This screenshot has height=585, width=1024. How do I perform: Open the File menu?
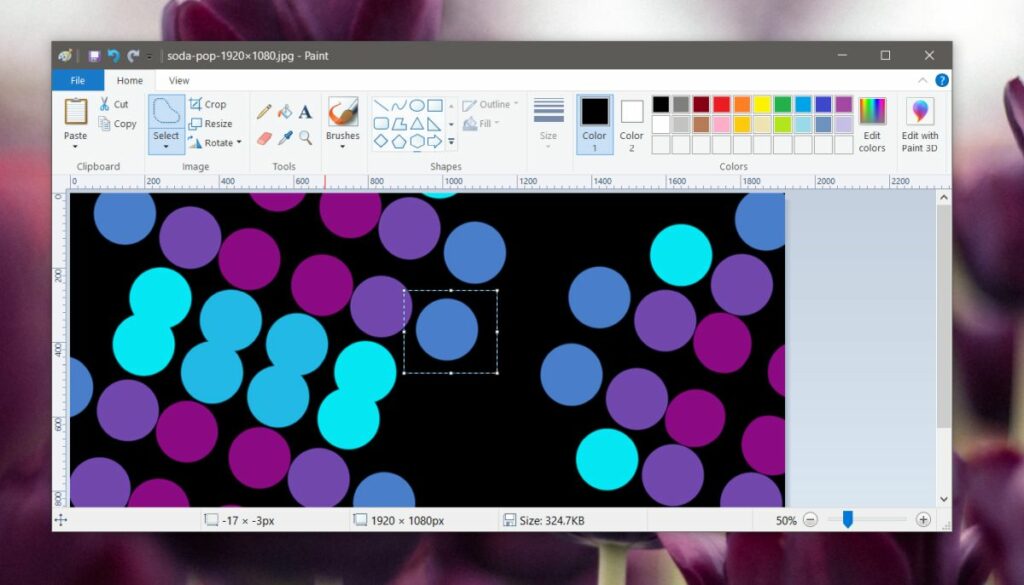tap(78, 80)
